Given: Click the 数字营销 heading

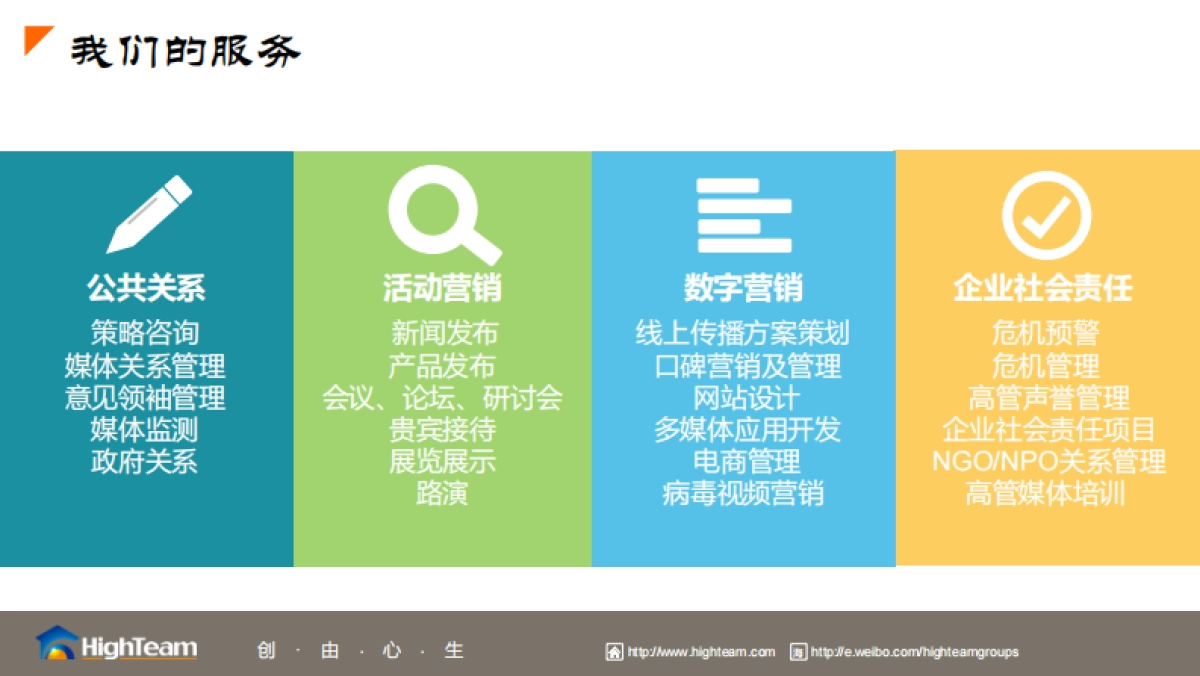Looking at the screenshot, I should [x=743, y=288].
